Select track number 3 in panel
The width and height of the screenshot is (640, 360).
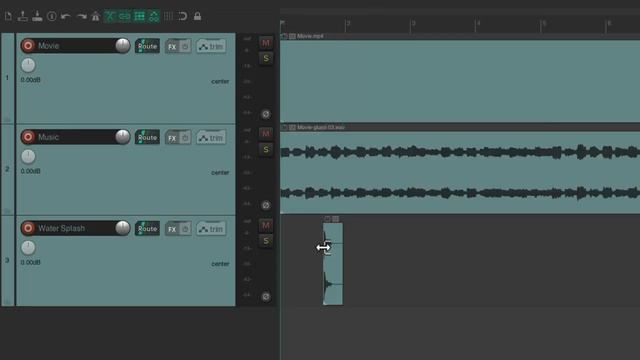[x=7, y=260]
